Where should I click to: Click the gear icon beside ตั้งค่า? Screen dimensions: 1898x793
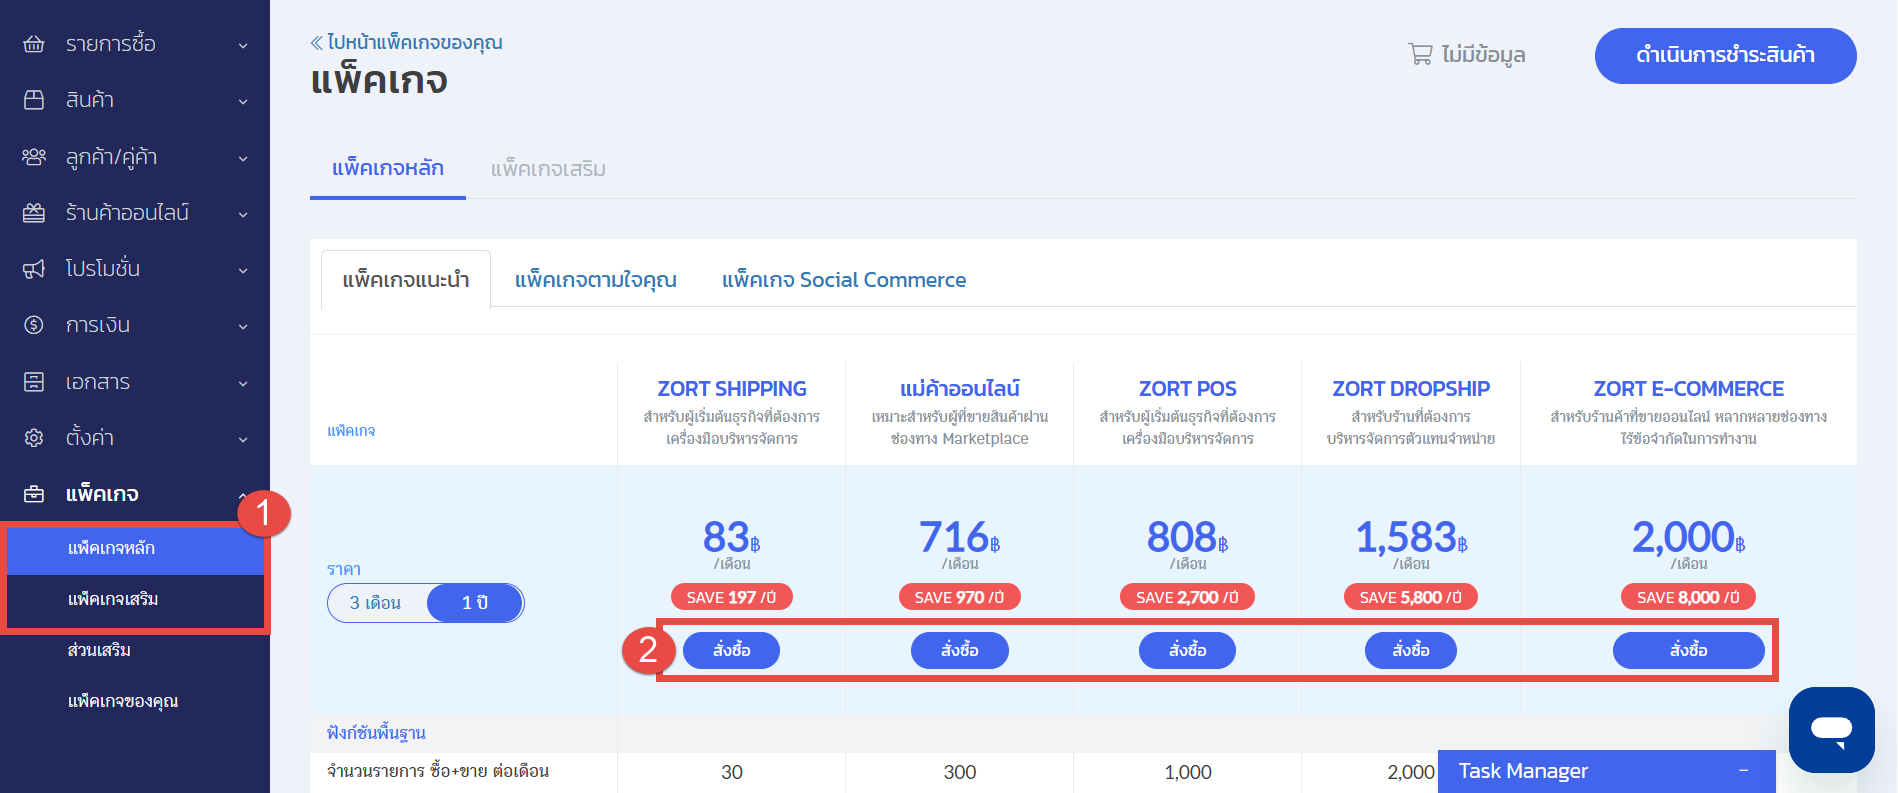34,438
